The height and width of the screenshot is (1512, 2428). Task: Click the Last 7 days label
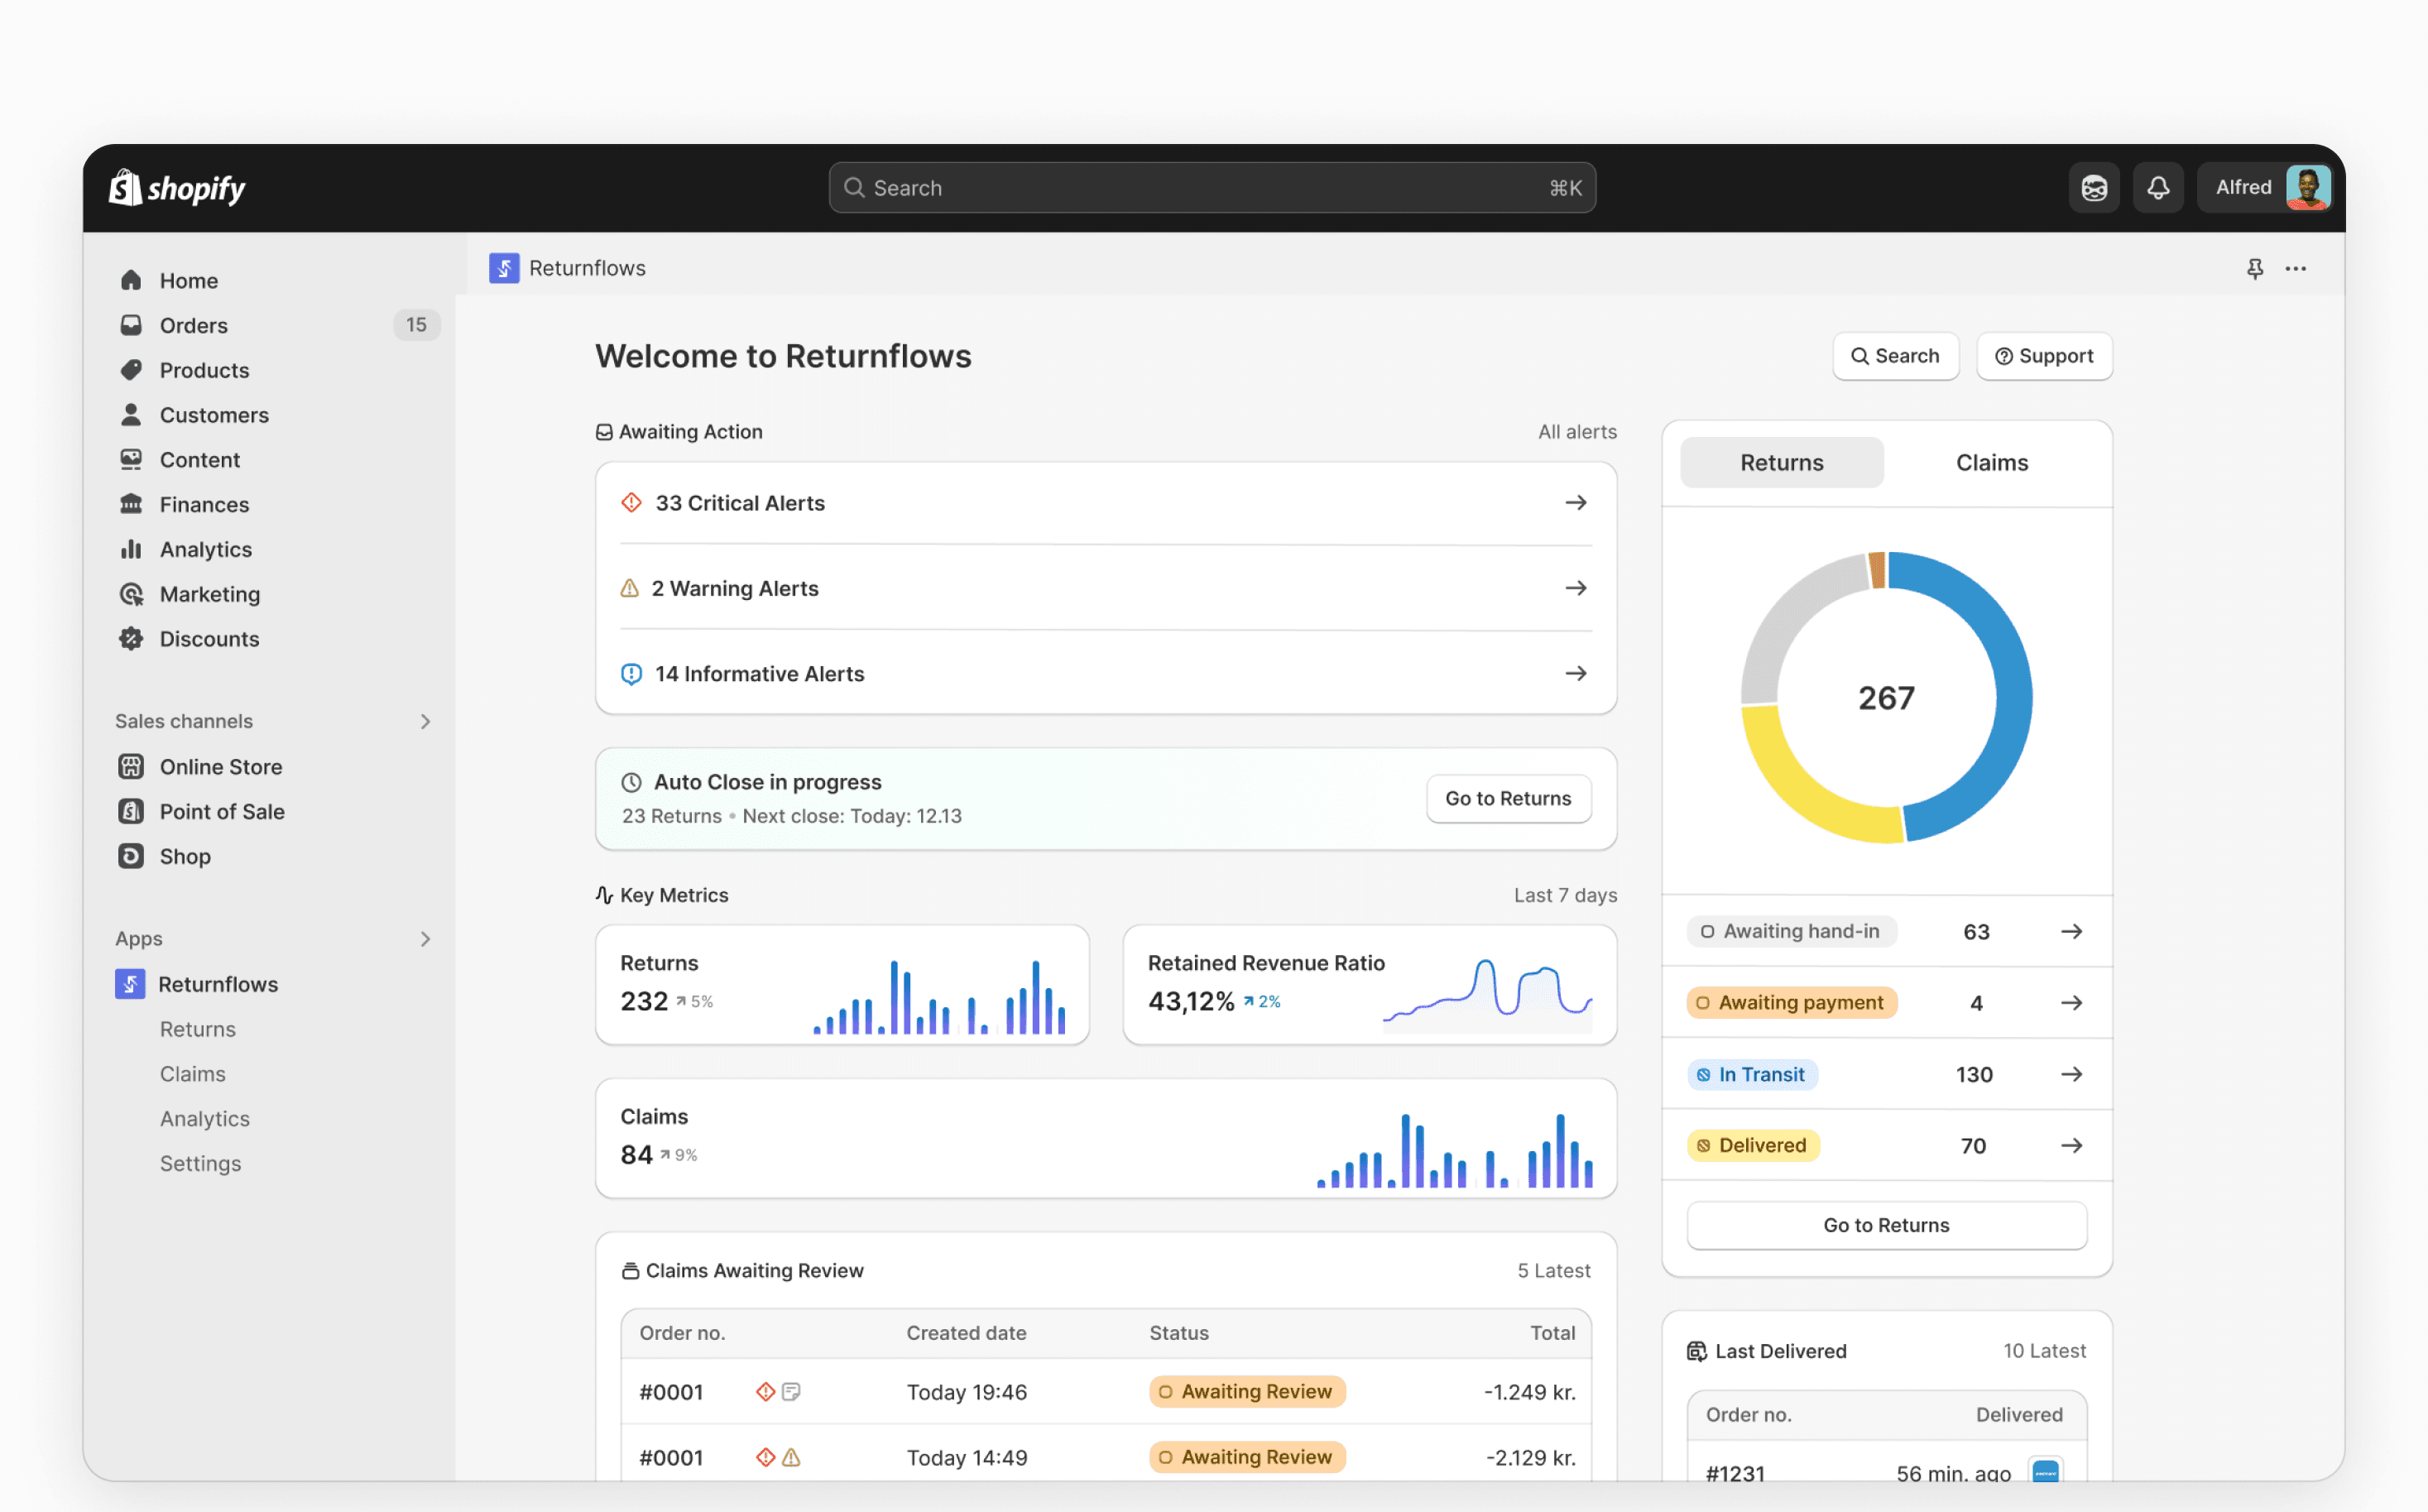(1565, 895)
